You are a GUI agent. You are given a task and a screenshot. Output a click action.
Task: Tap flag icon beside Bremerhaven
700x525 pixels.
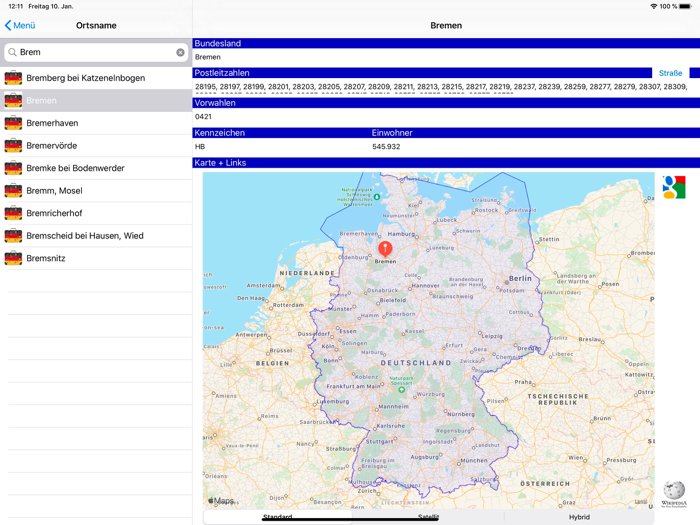13,123
